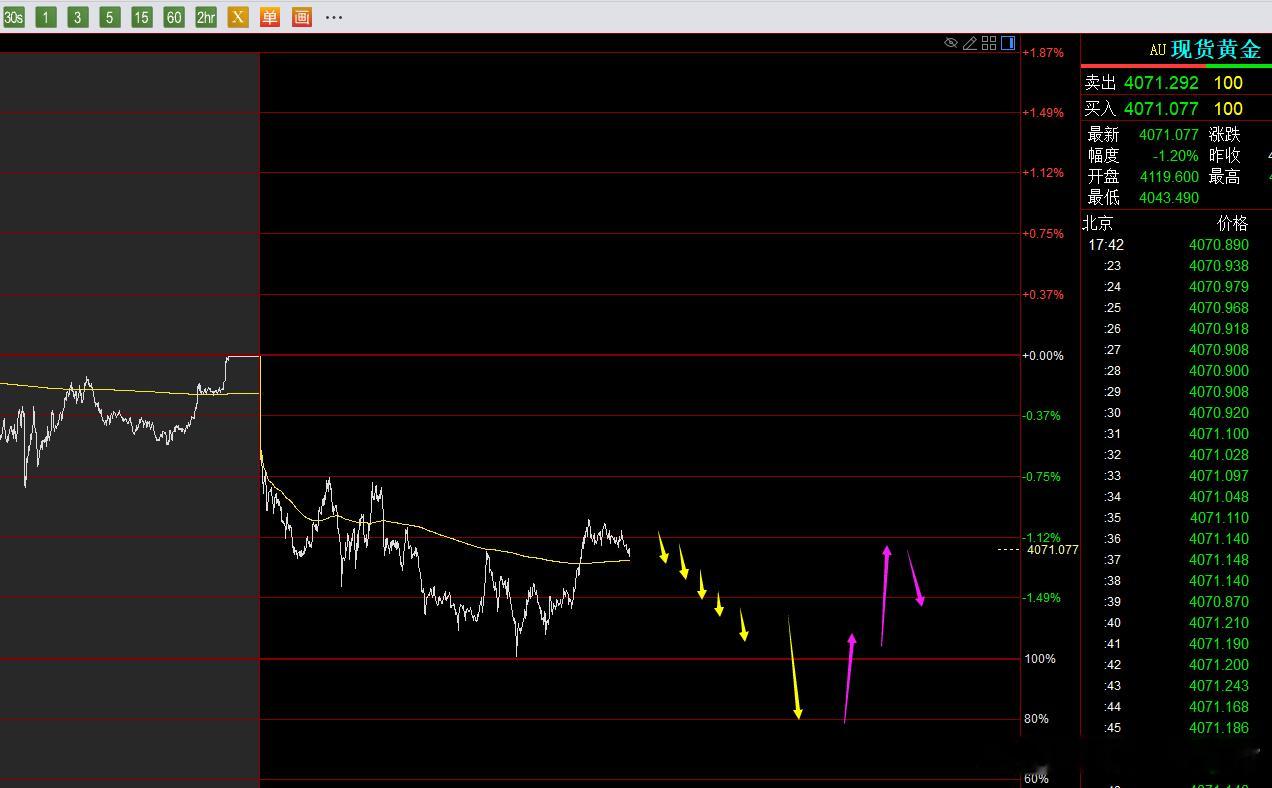1272x788 pixels.
Task: Click the 最低 value 4043.490
Action: click(1169, 197)
